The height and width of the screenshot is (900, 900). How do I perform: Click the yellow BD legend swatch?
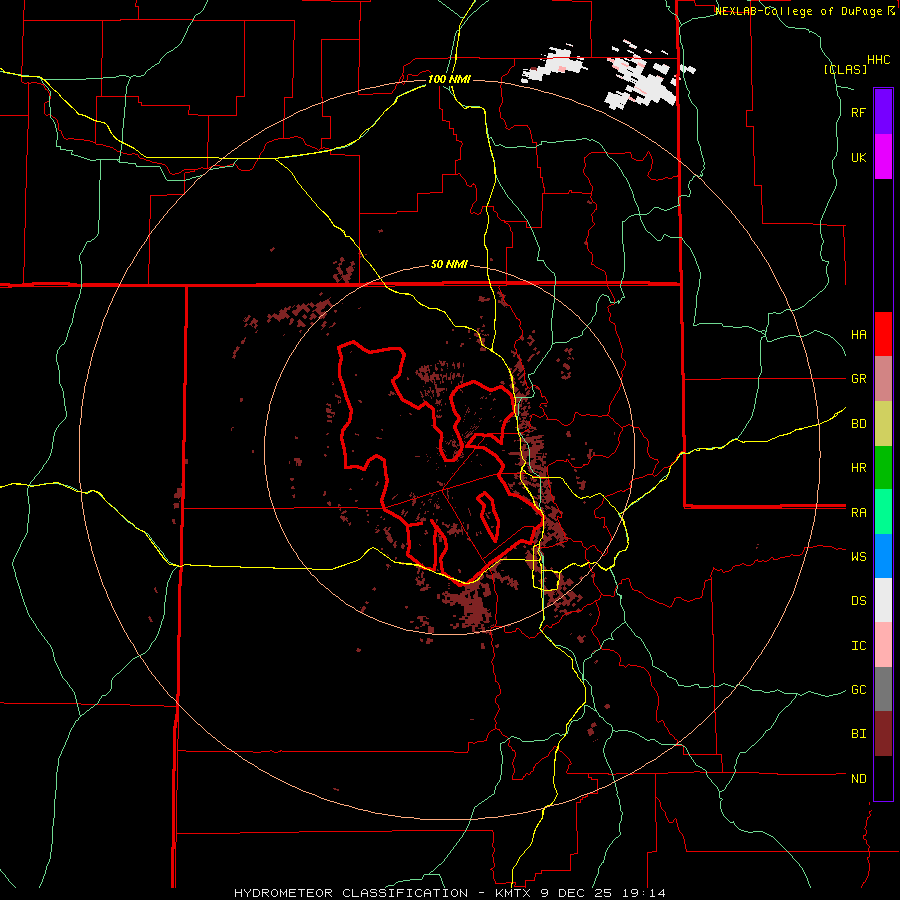tap(883, 424)
